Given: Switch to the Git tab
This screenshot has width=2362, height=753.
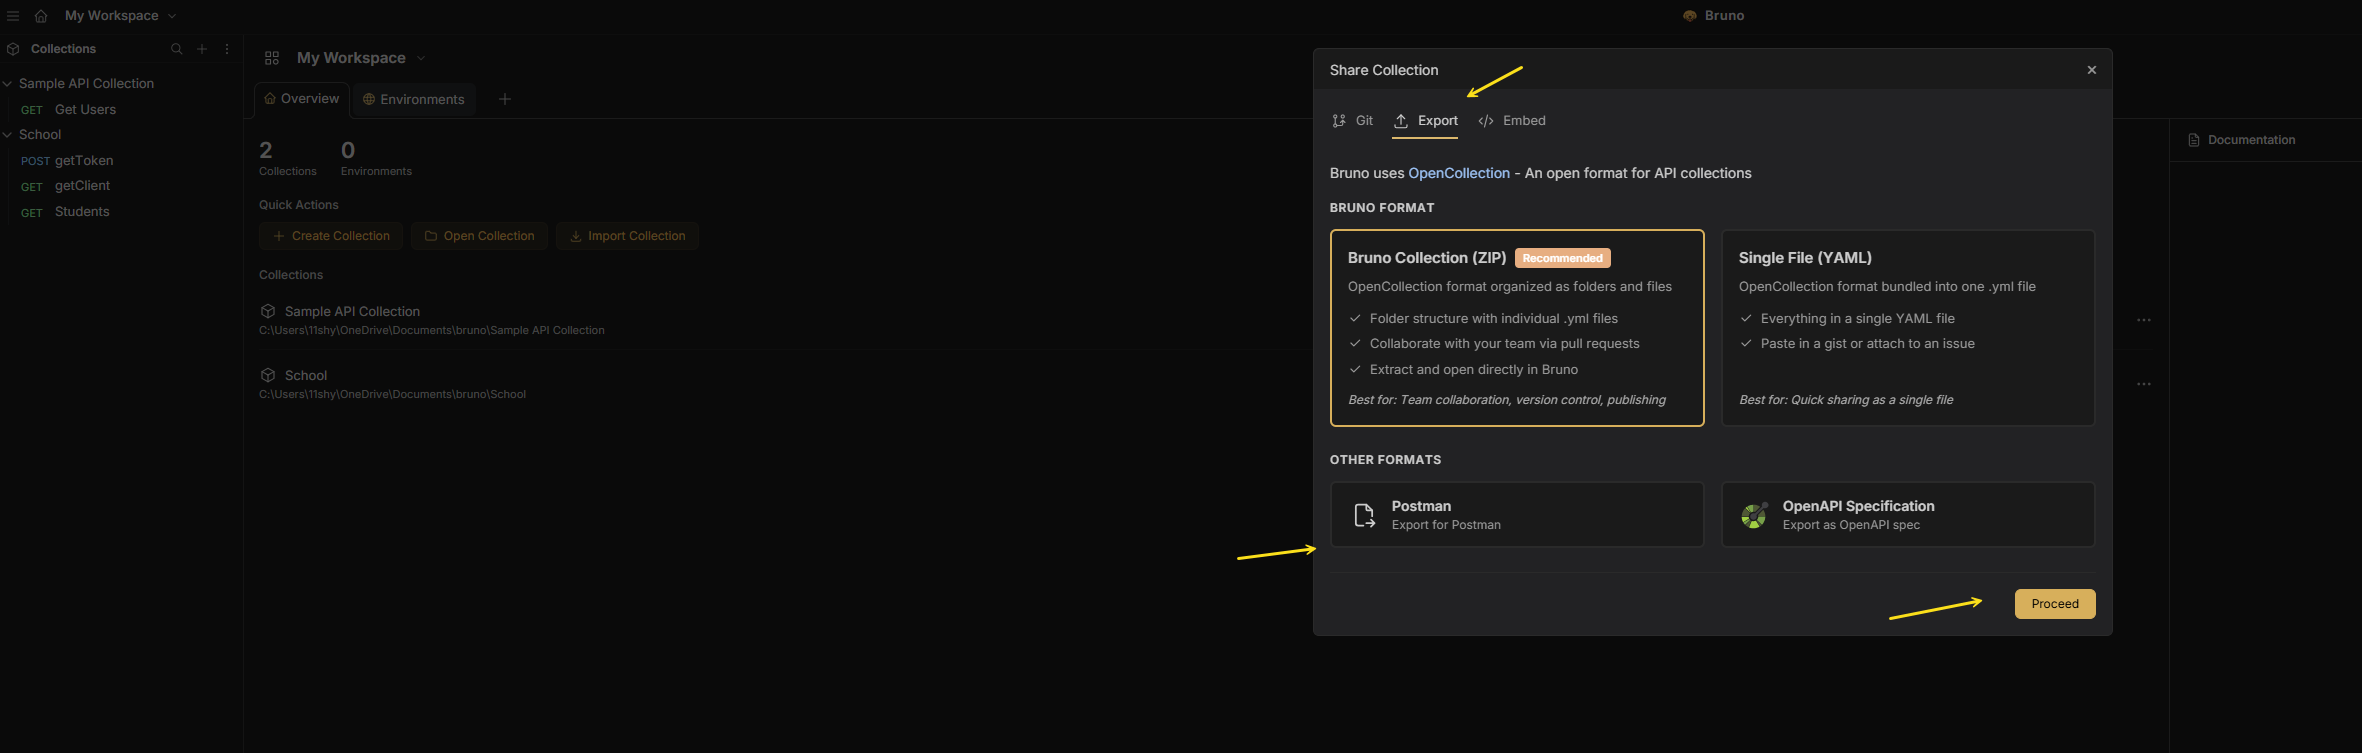Looking at the screenshot, I should click(x=1353, y=121).
